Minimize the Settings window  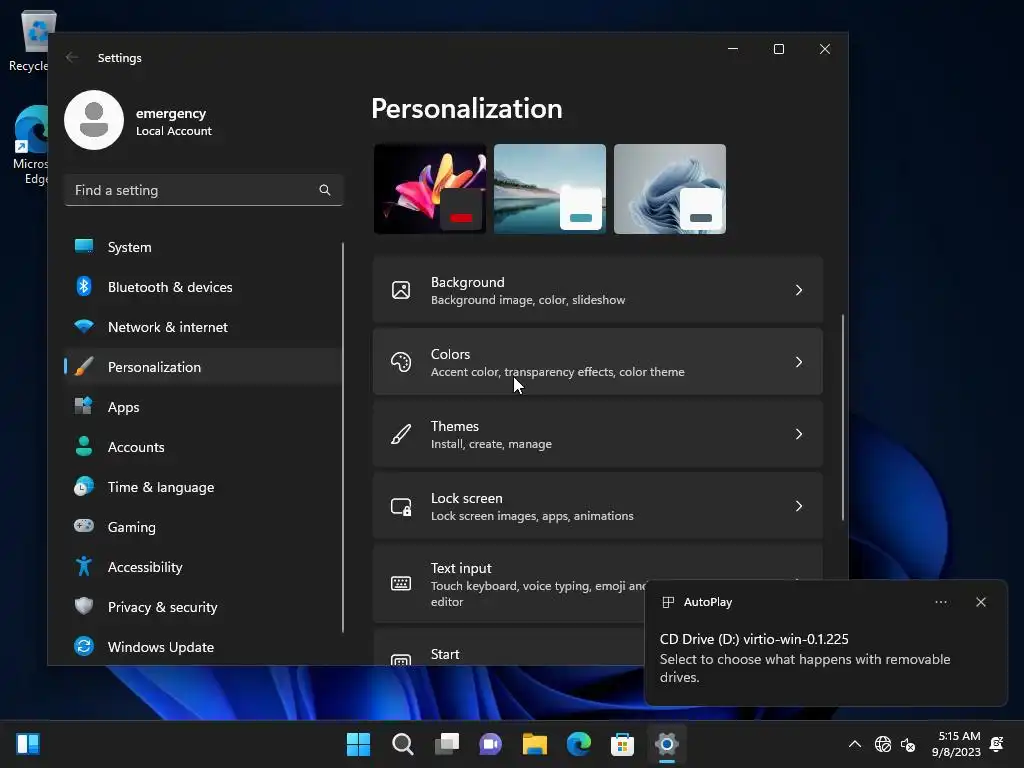point(733,49)
